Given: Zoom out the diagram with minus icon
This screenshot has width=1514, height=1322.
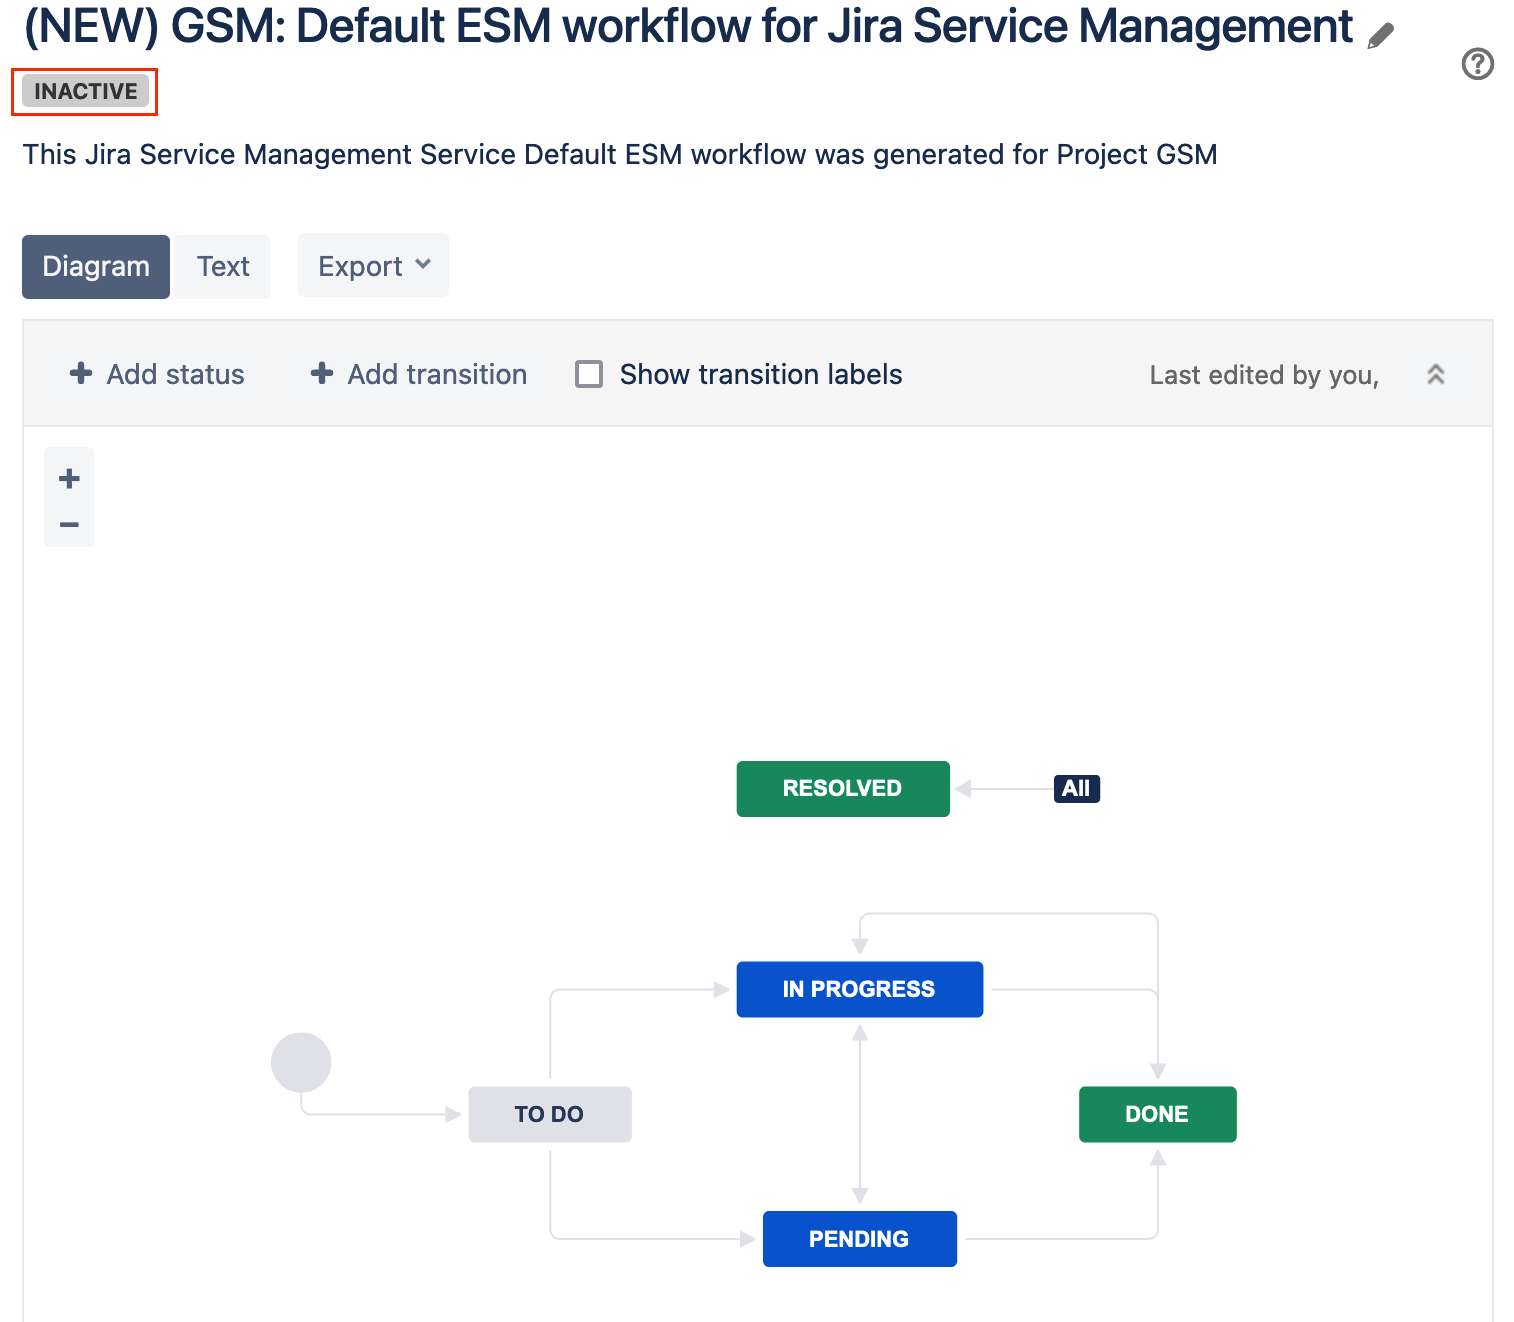Looking at the screenshot, I should 69,524.
